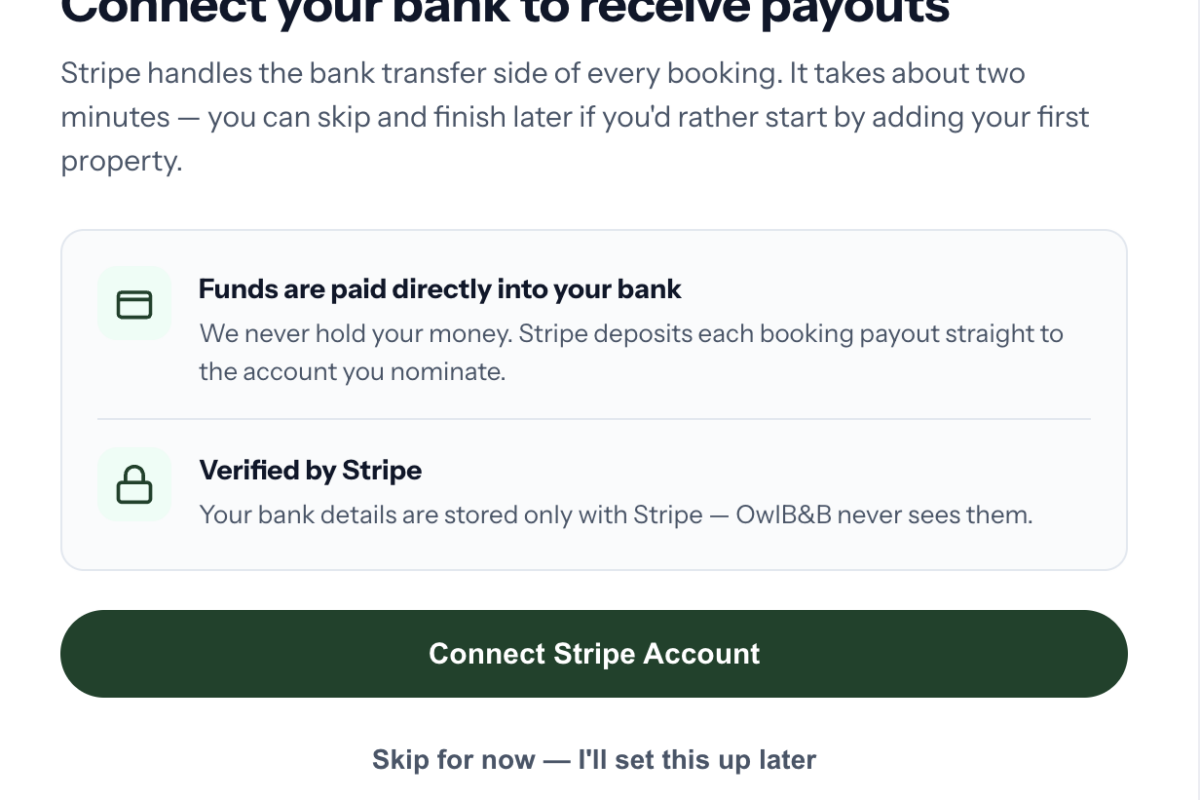
Task: Click the bank card icon beside Funds heading
Action: point(135,304)
